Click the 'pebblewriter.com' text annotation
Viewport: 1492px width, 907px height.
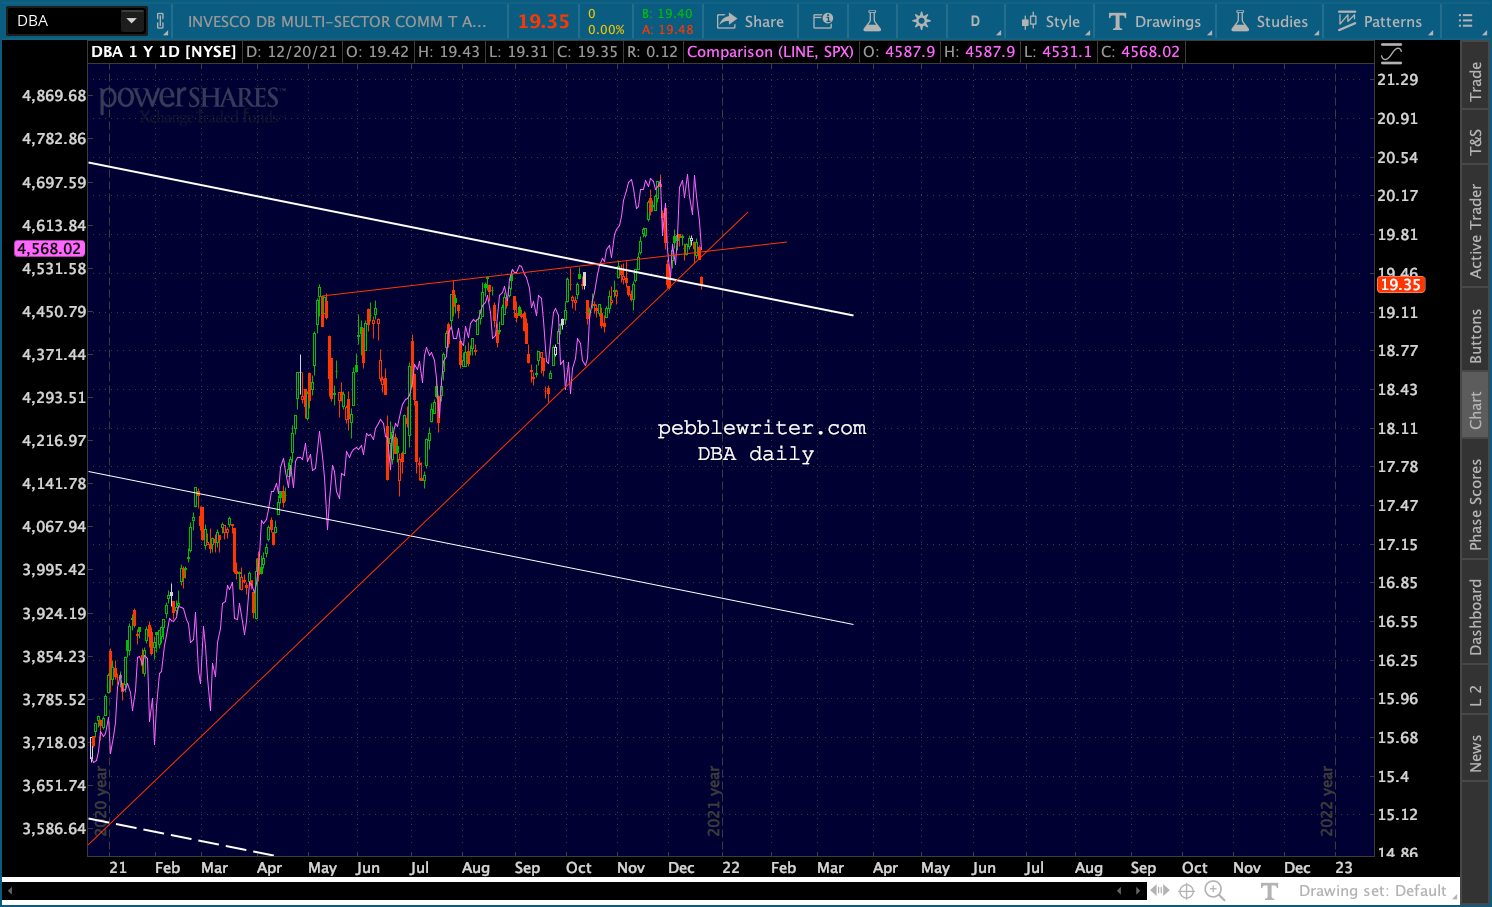point(762,428)
